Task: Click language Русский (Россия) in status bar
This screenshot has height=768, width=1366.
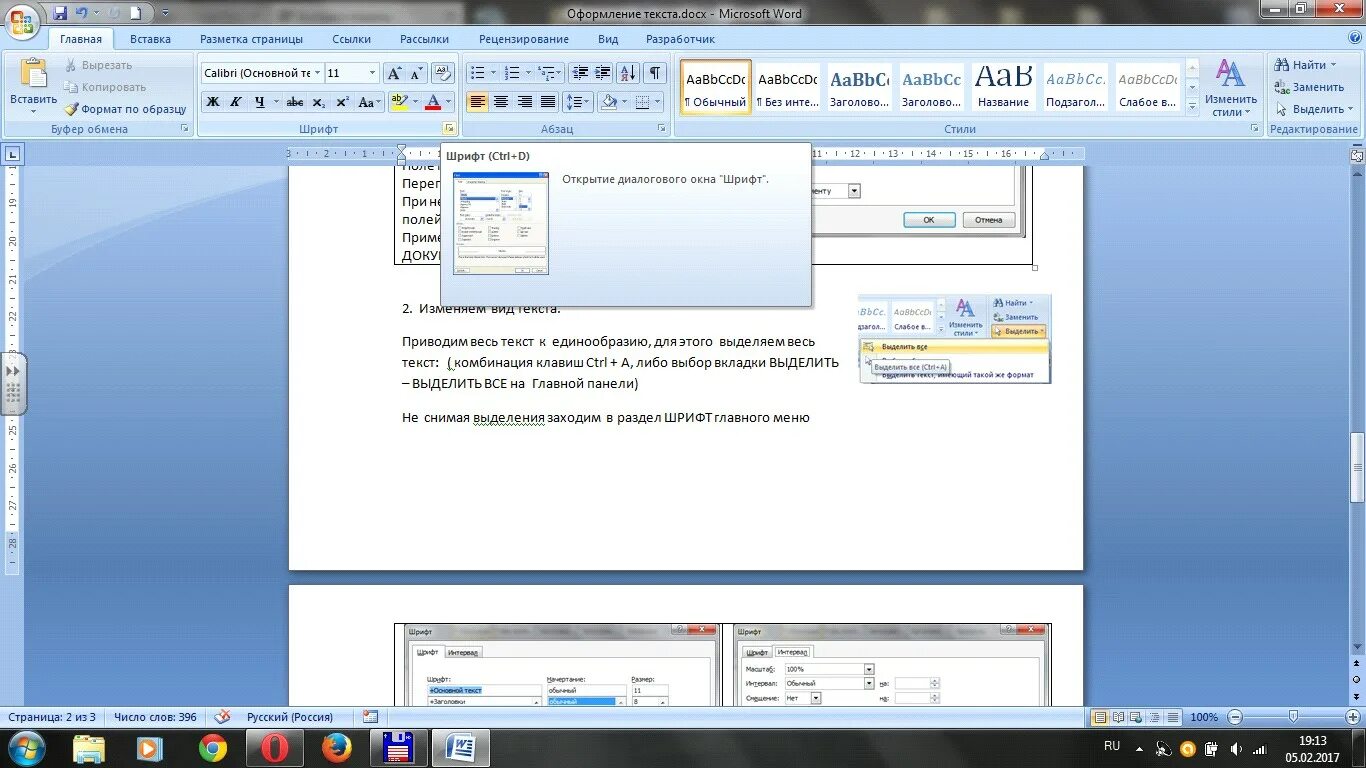Action: coord(290,717)
